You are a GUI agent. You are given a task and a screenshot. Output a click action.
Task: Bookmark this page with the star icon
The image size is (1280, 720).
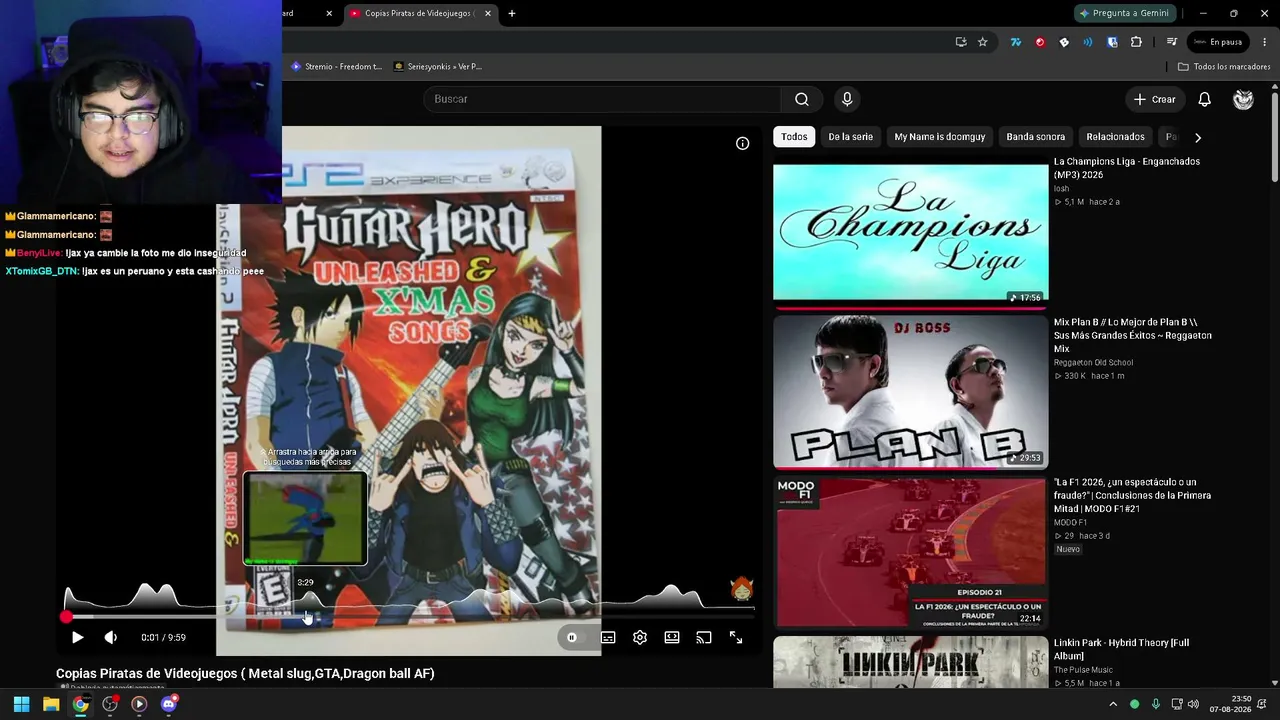point(983,42)
